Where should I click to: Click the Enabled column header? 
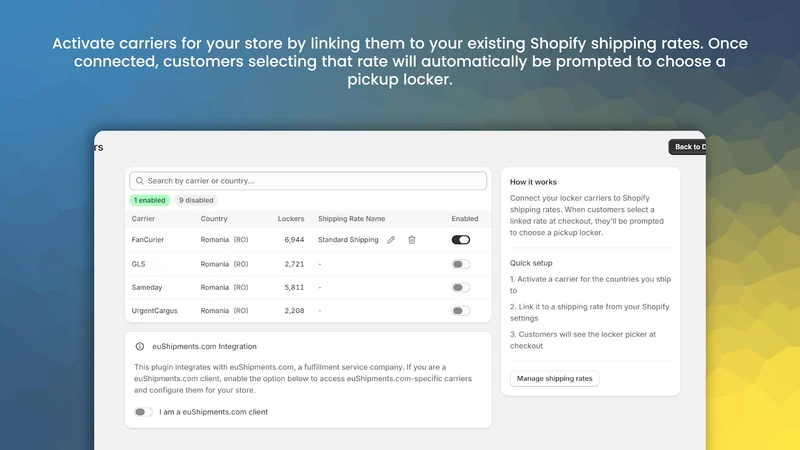tap(465, 218)
